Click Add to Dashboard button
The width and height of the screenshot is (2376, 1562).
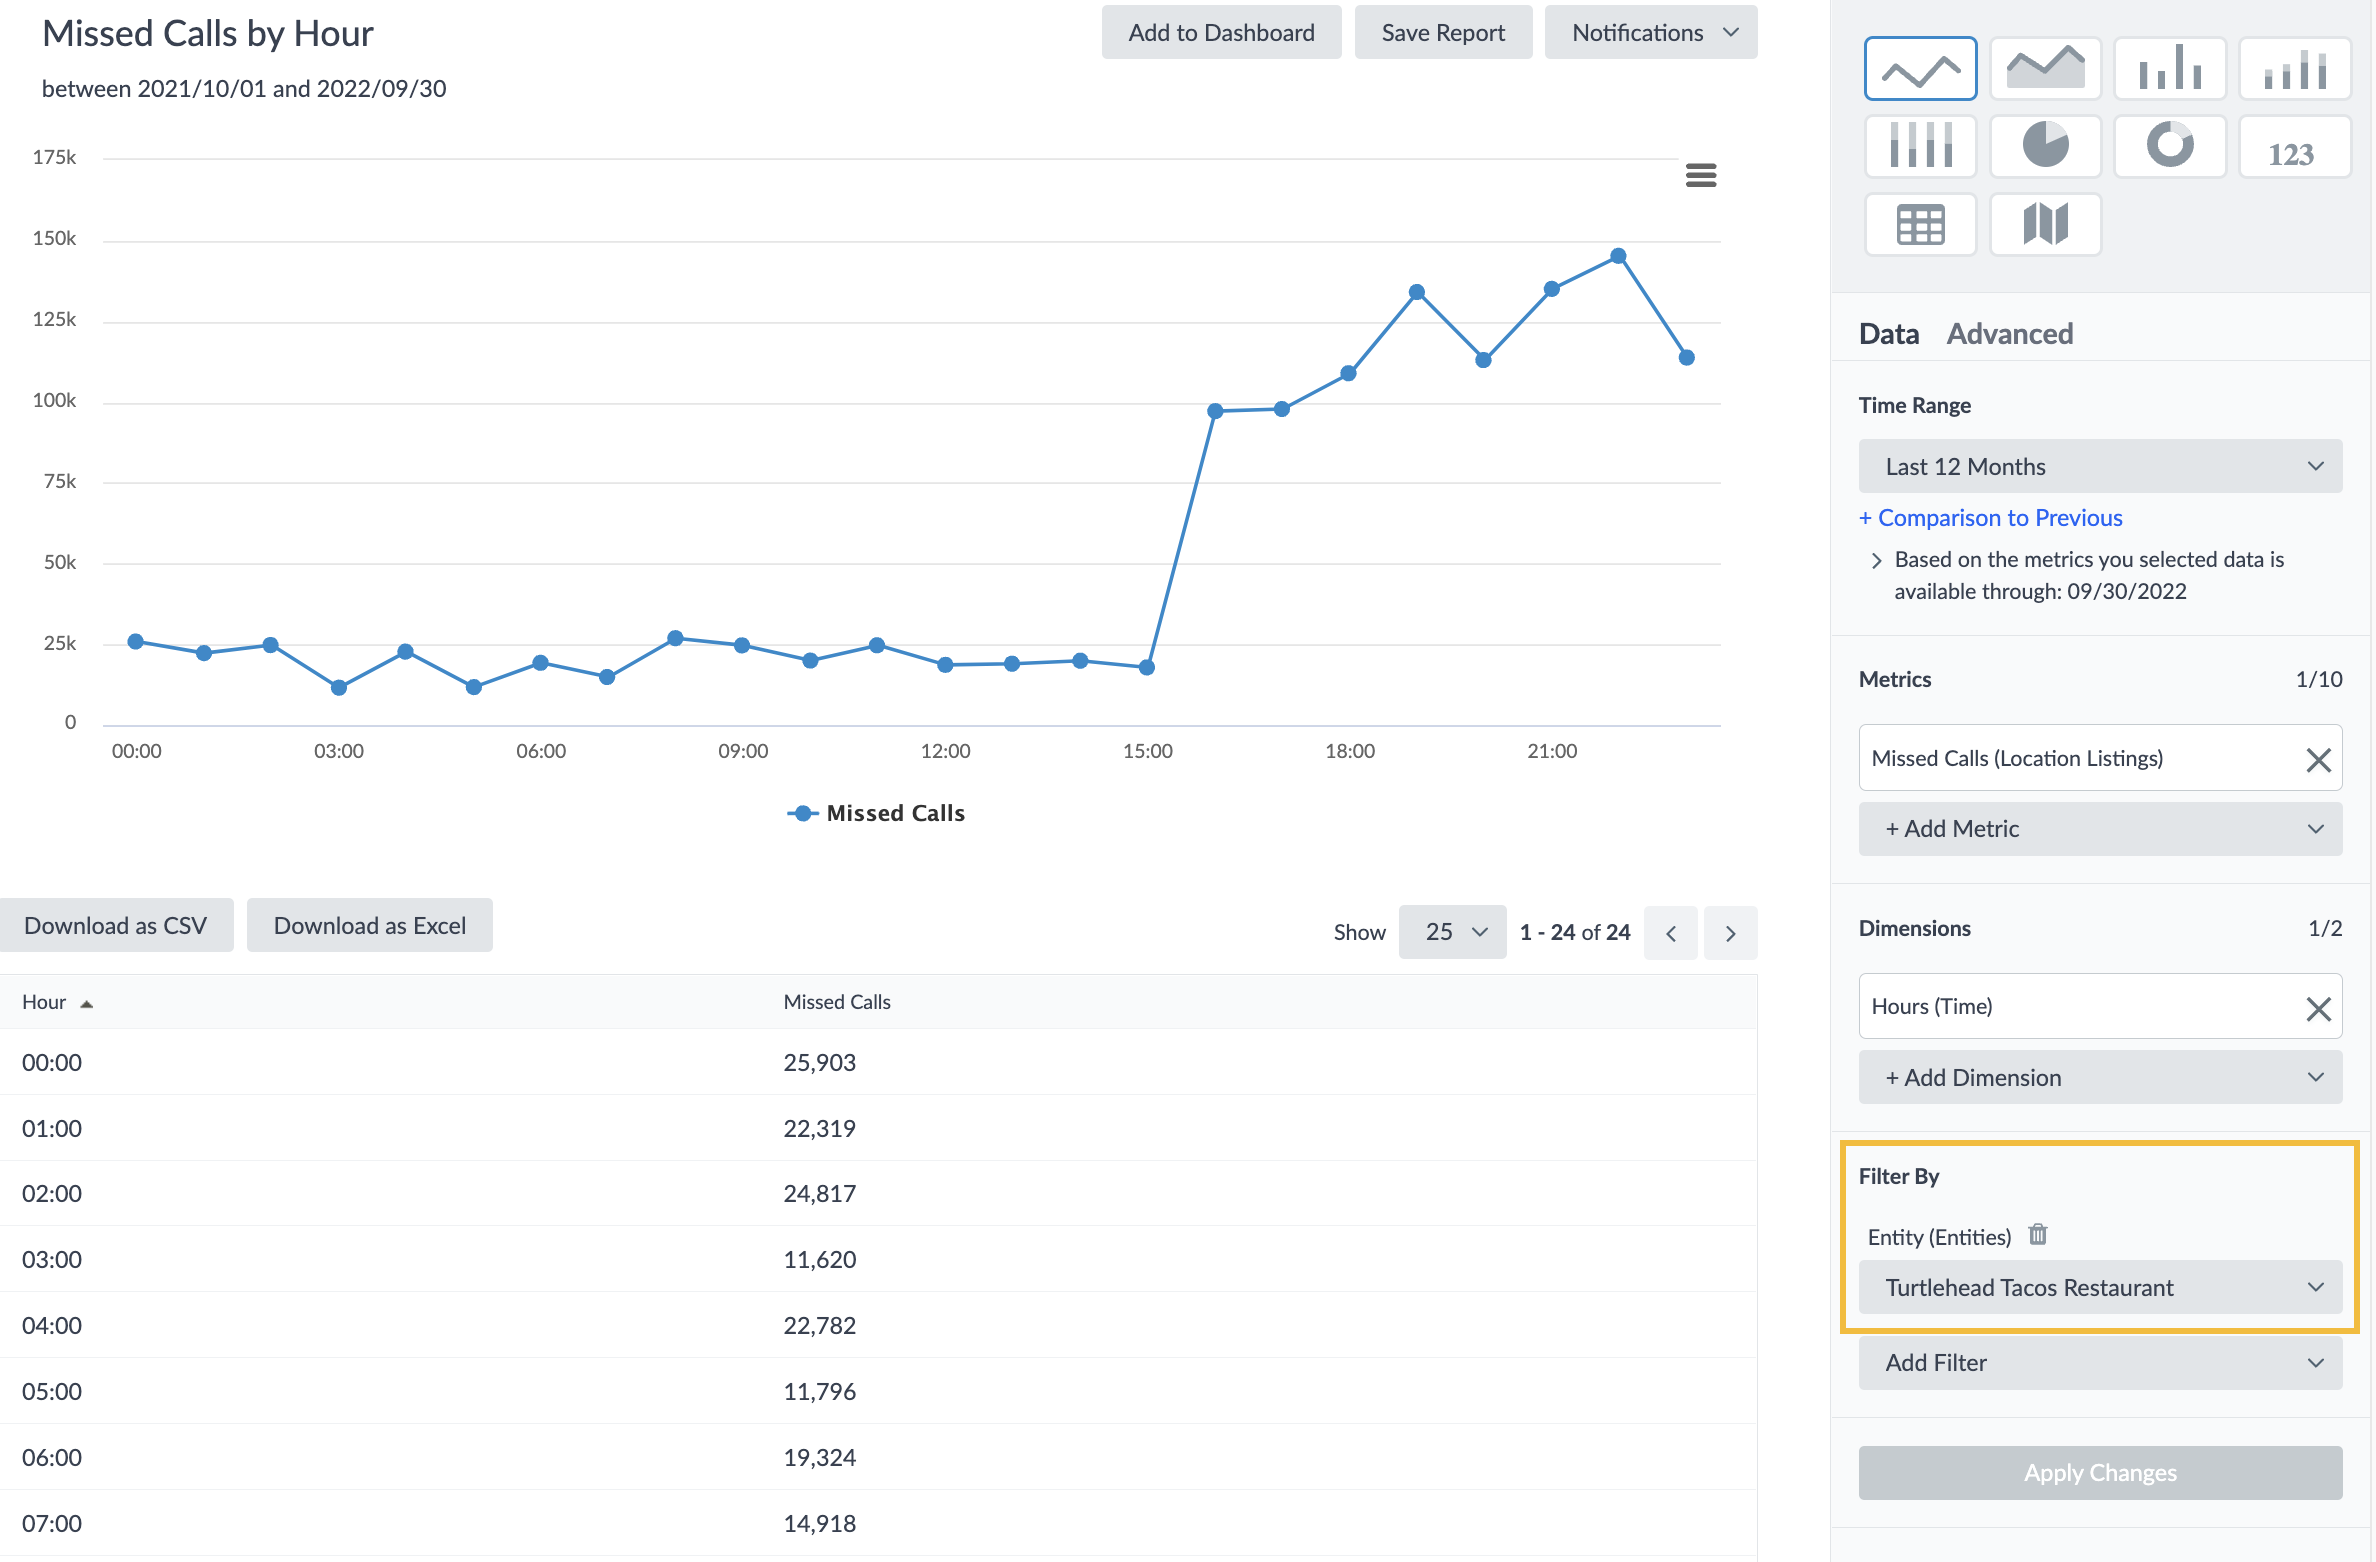pyautogui.click(x=1221, y=33)
